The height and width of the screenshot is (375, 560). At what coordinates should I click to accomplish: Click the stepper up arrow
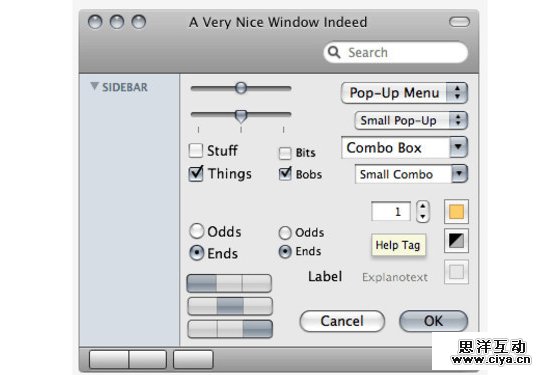423,206
